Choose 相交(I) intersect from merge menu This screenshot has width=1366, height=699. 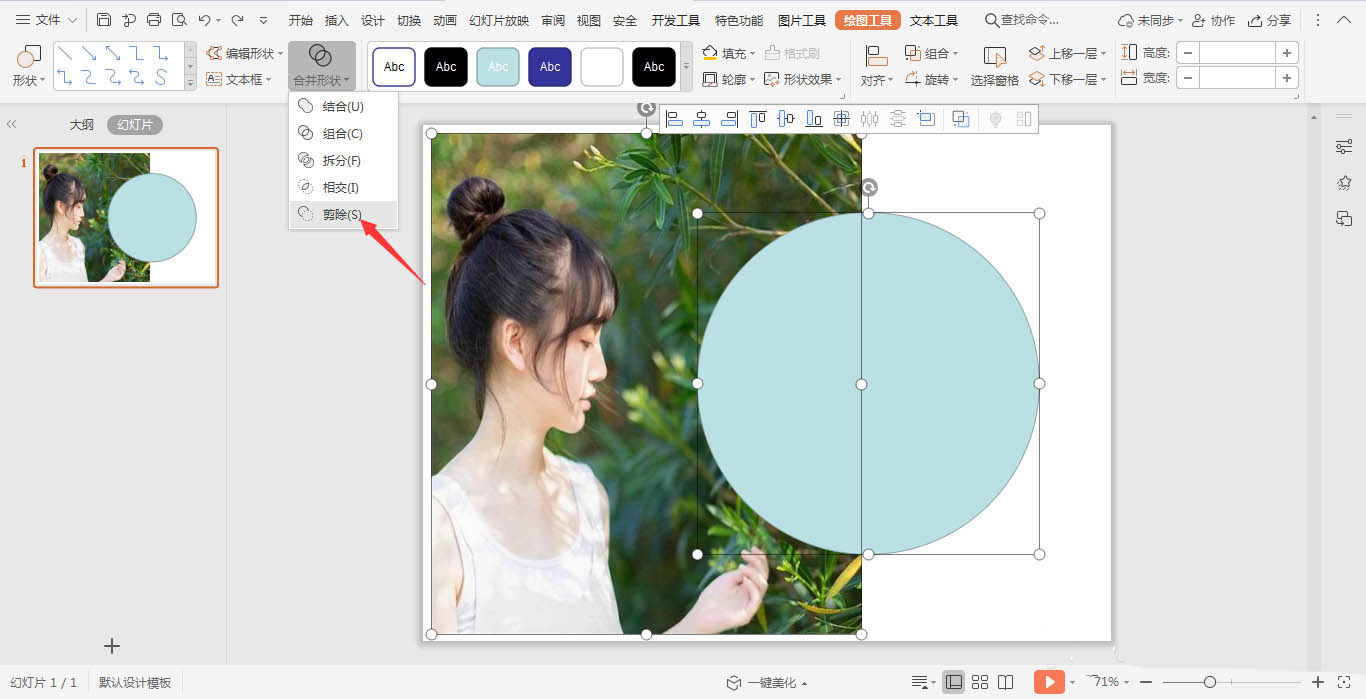pos(341,187)
